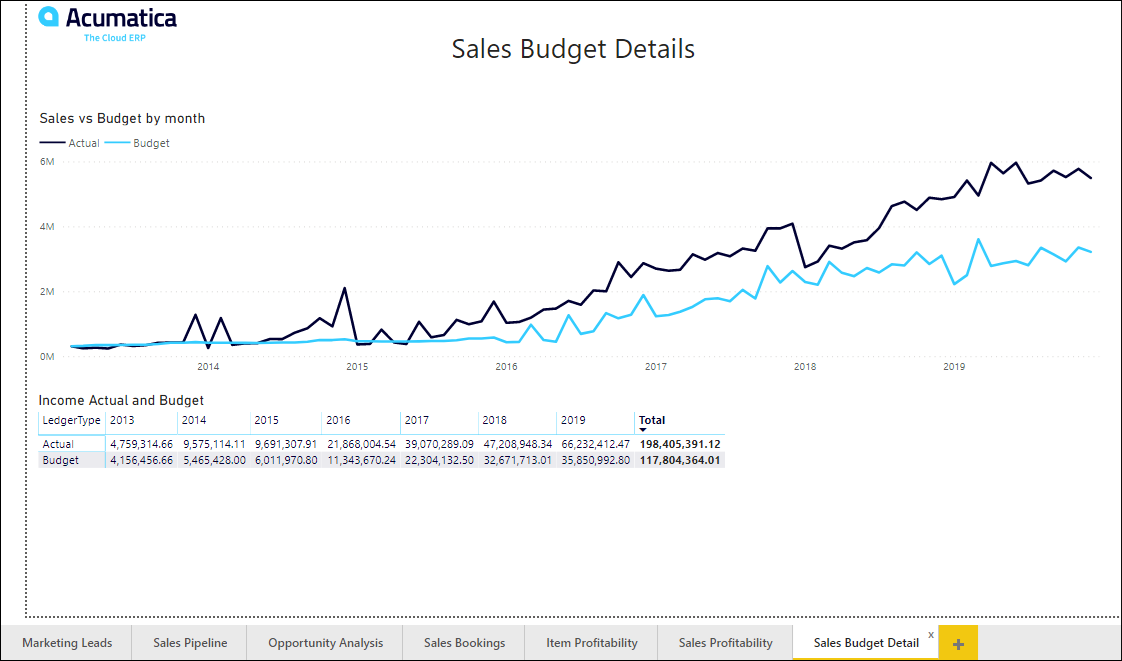
Task: Switch to the Sales Profitability tab
Action: click(725, 643)
